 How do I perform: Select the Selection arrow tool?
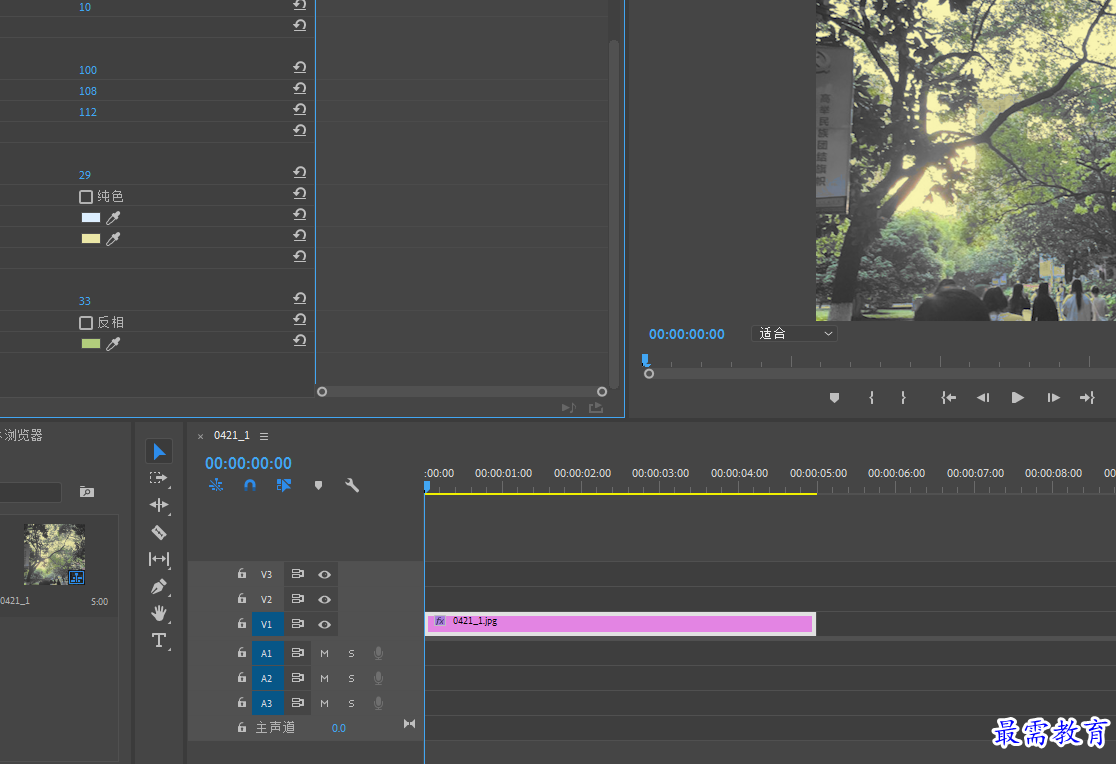[x=159, y=451]
